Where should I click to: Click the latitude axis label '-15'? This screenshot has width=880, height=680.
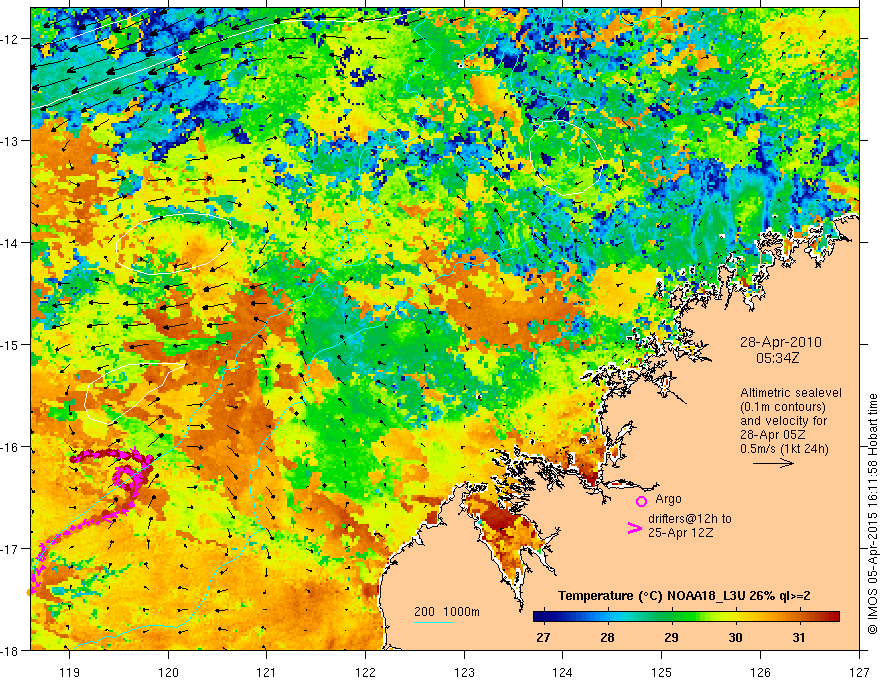coord(10,344)
